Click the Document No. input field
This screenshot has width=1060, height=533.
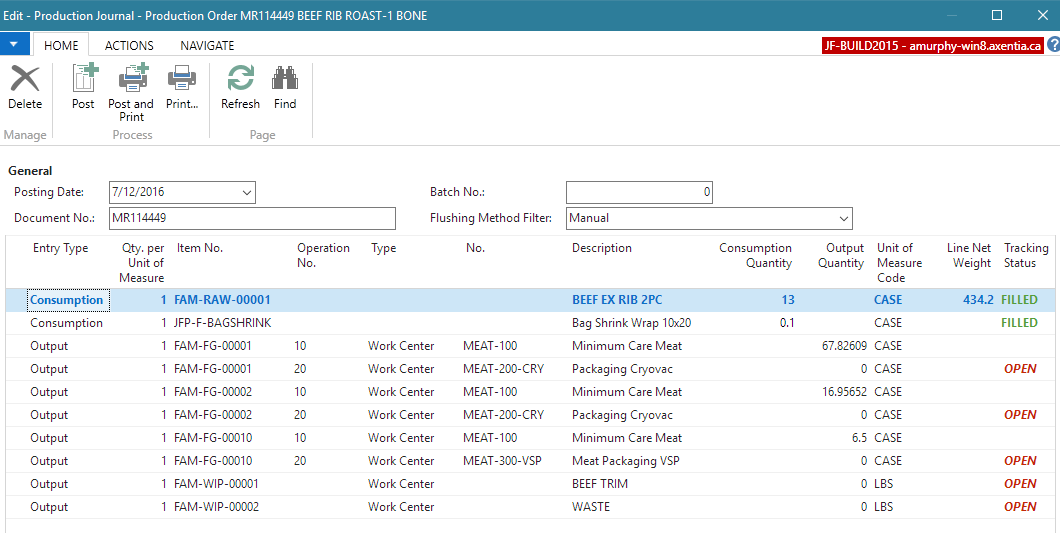253,218
